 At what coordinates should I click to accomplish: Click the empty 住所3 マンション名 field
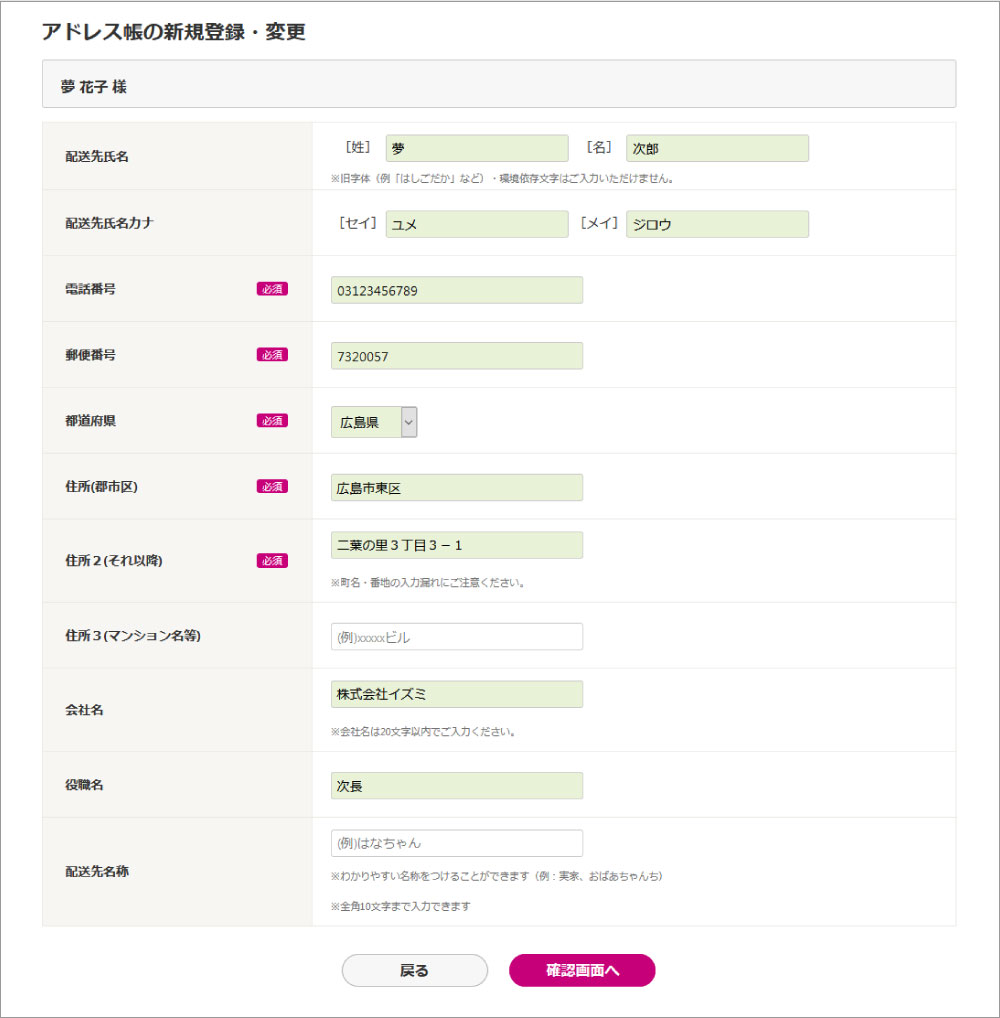(x=456, y=637)
